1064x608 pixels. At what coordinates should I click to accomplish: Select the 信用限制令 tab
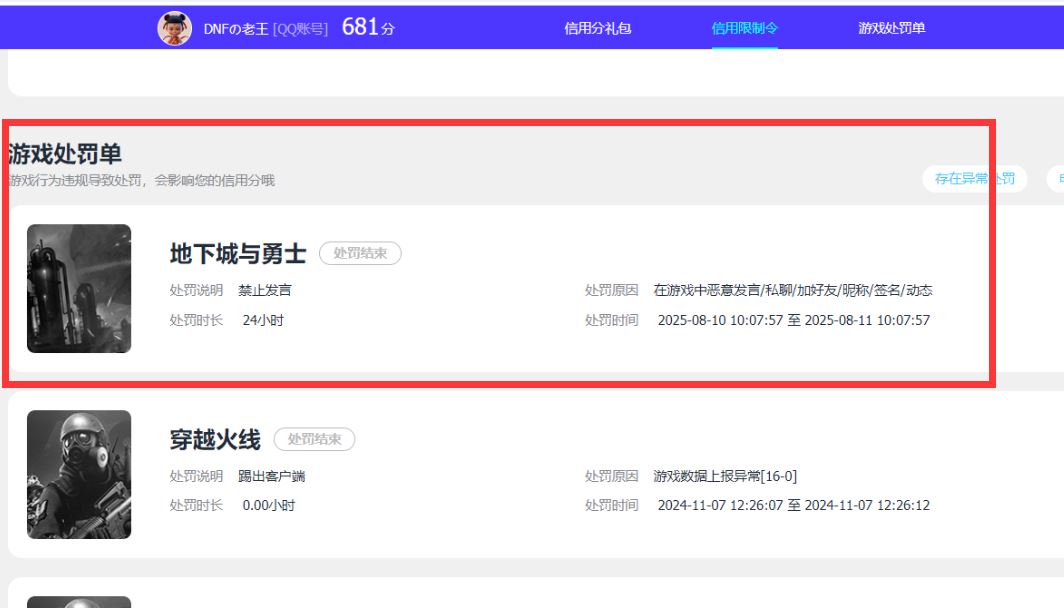(x=744, y=28)
